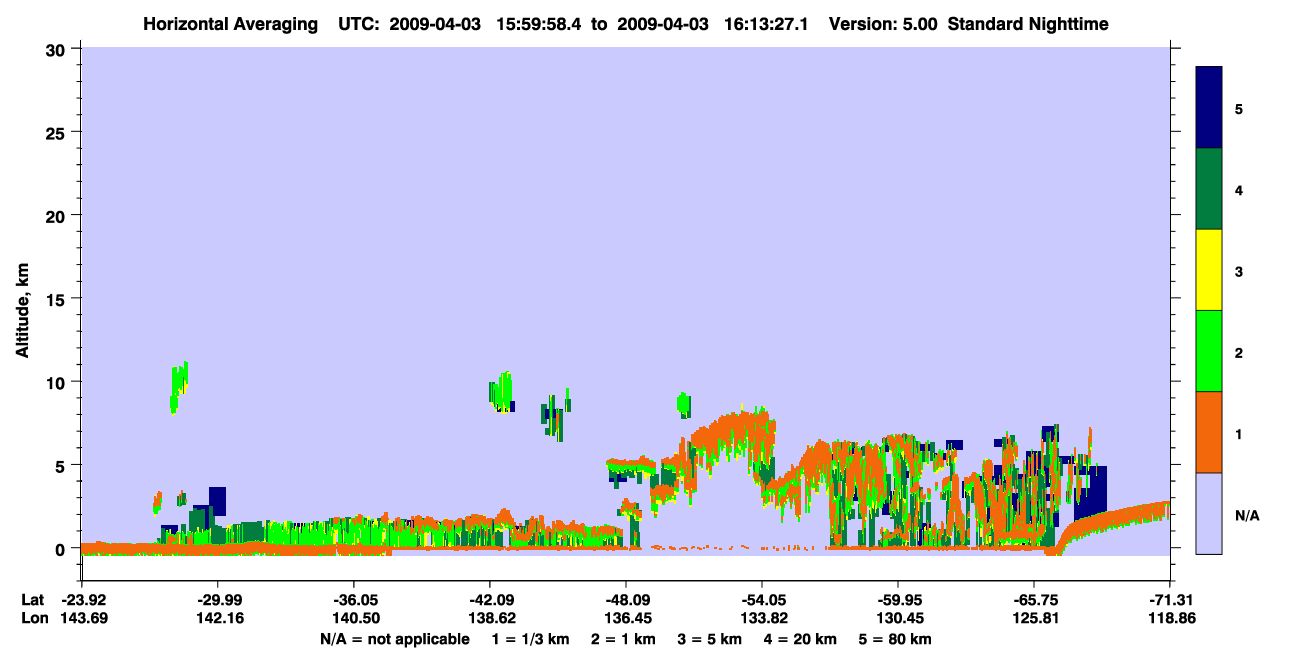Image resolution: width=1300 pixels, height=667 pixels.
Task: Click the y-axis tick label 25
Action: click(58, 132)
